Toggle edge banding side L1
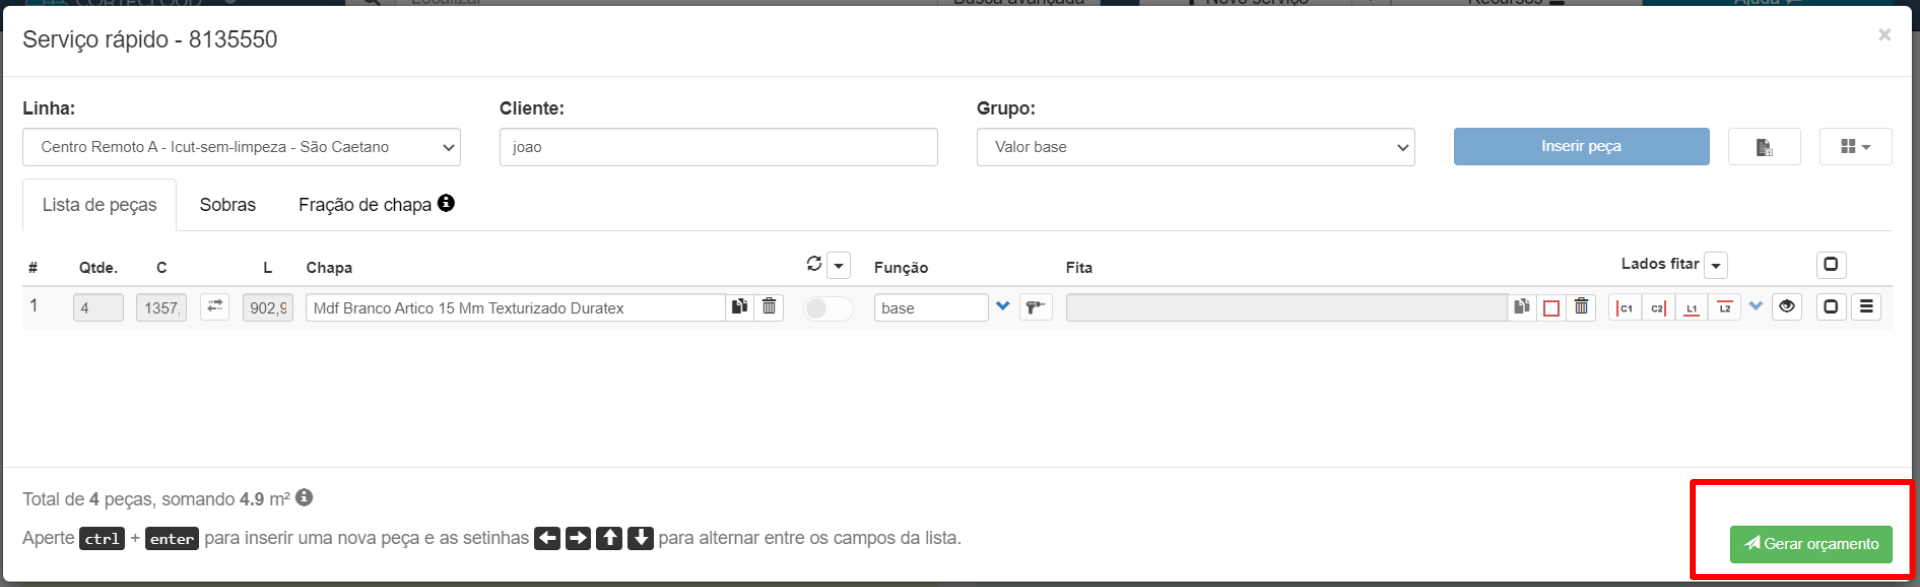 click(x=1691, y=308)
